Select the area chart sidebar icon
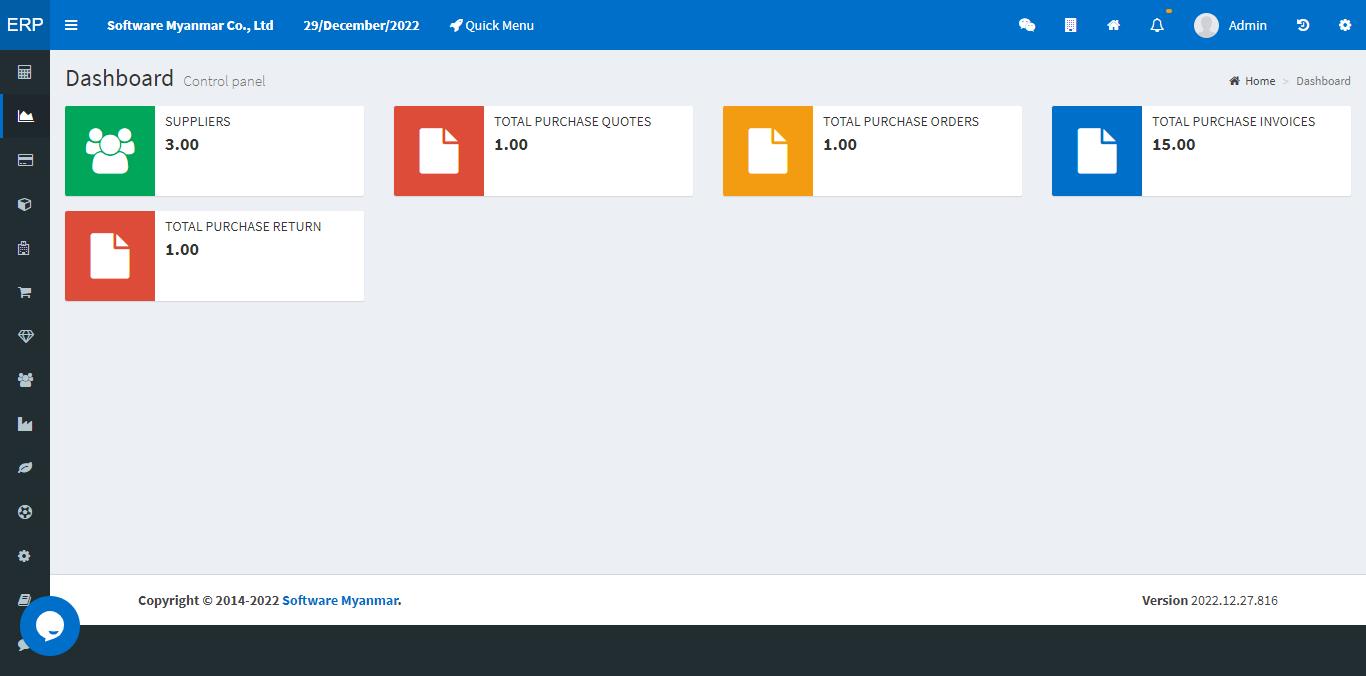Image resolution: width=1366 pixels, height=676 pixels. click(x=25, y=116)
